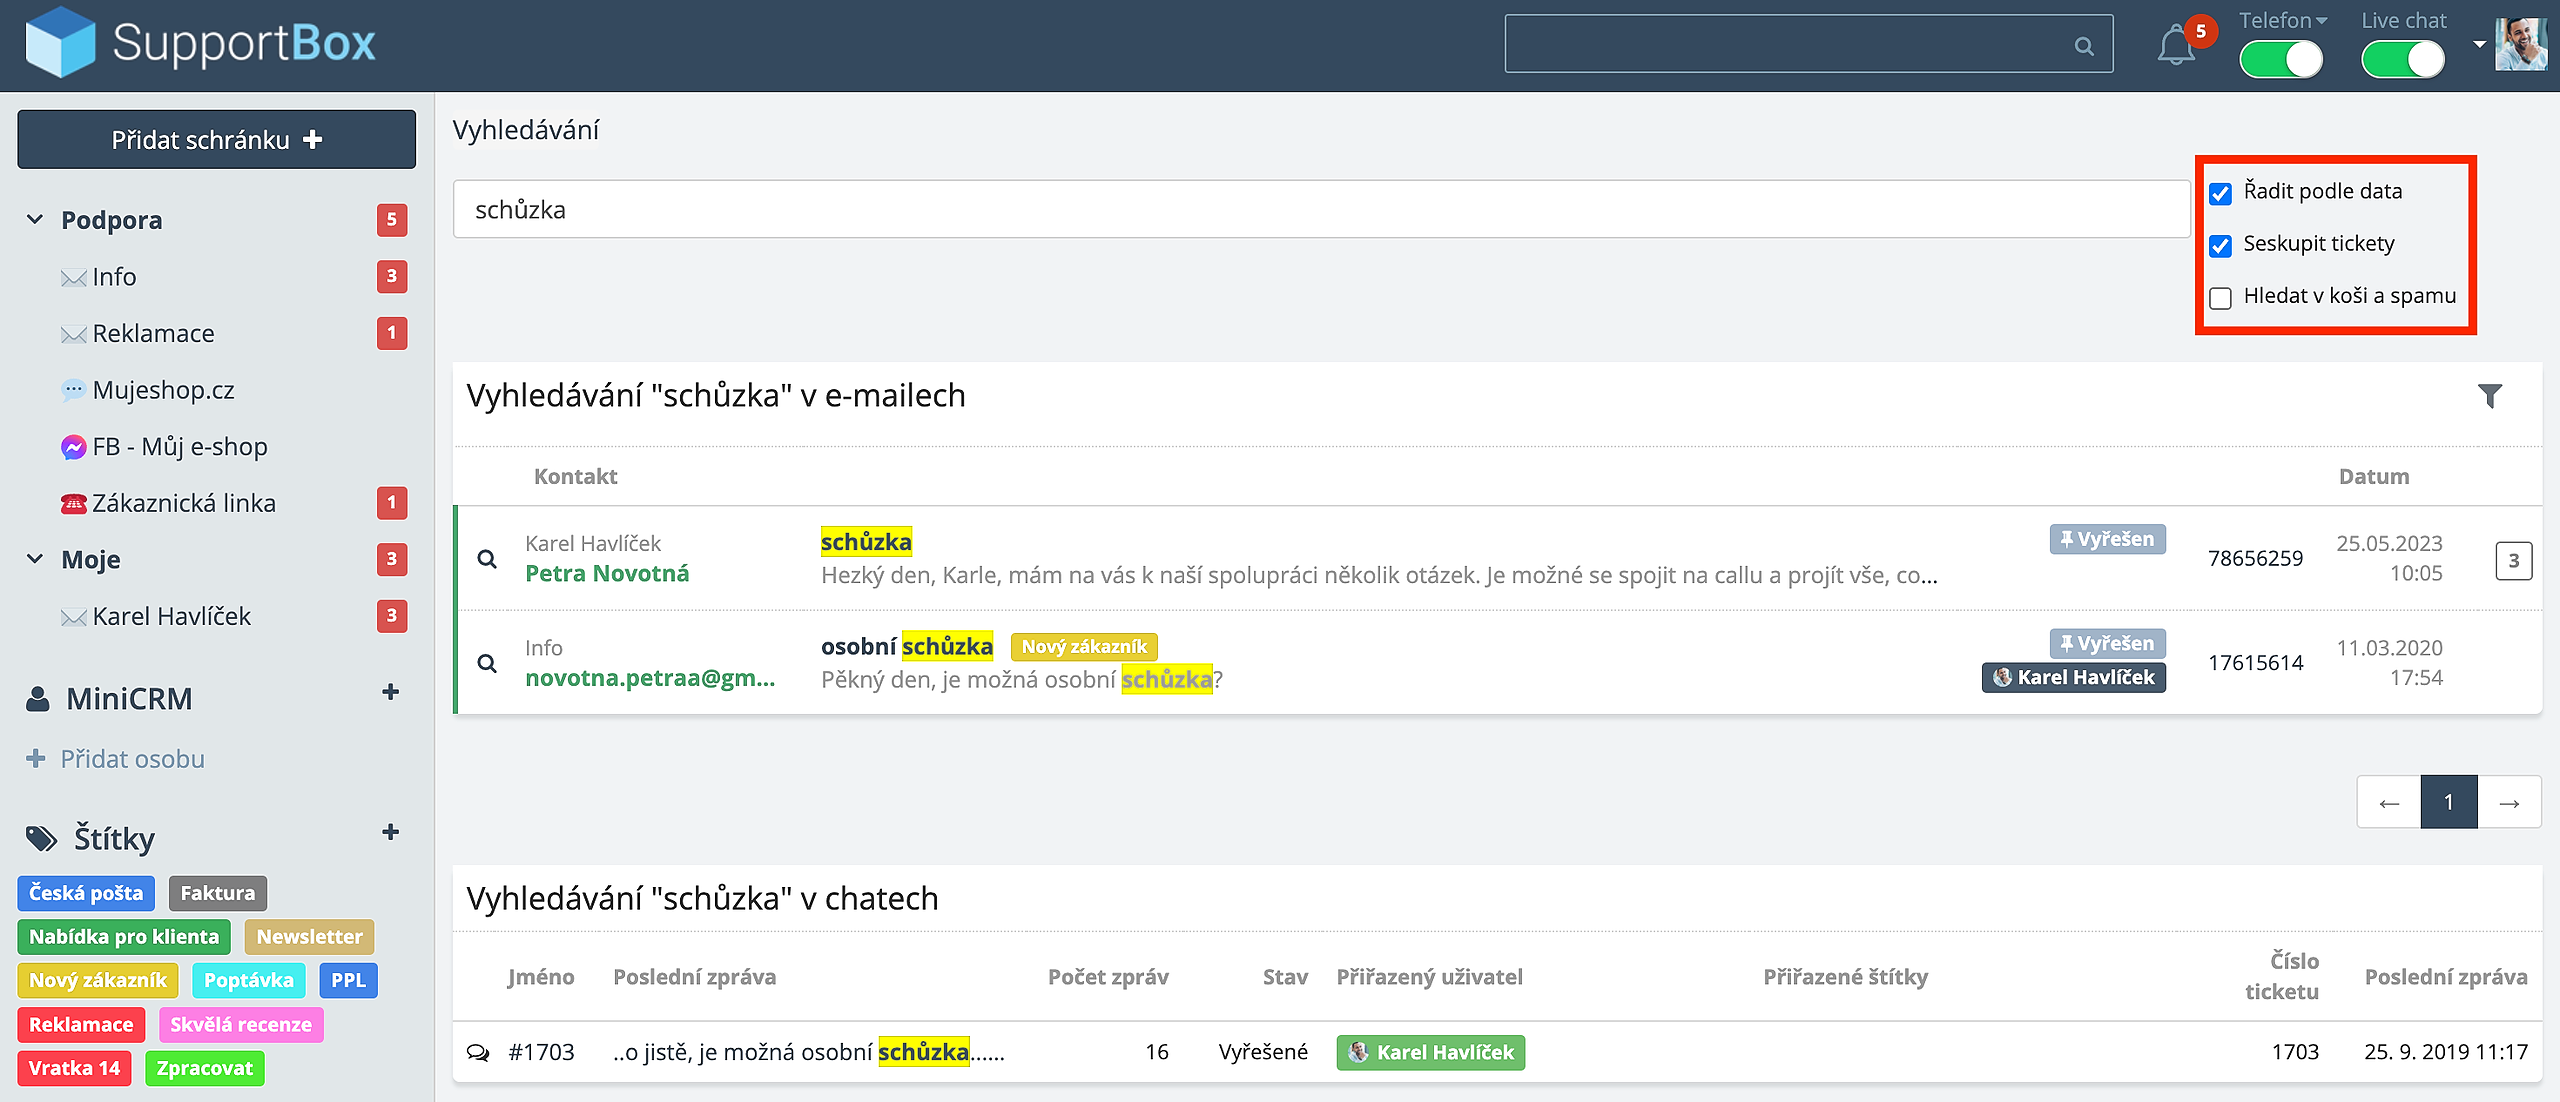Collapse the Moje section
The height and width of the screenshot is (1102, 2560).
point(35,559)
